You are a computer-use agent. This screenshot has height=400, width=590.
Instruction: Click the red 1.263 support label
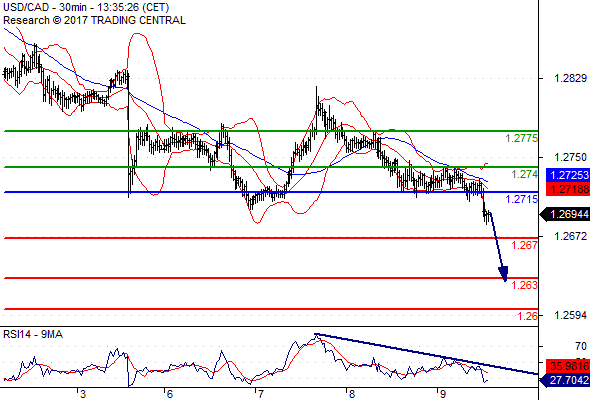click(525, 285)
